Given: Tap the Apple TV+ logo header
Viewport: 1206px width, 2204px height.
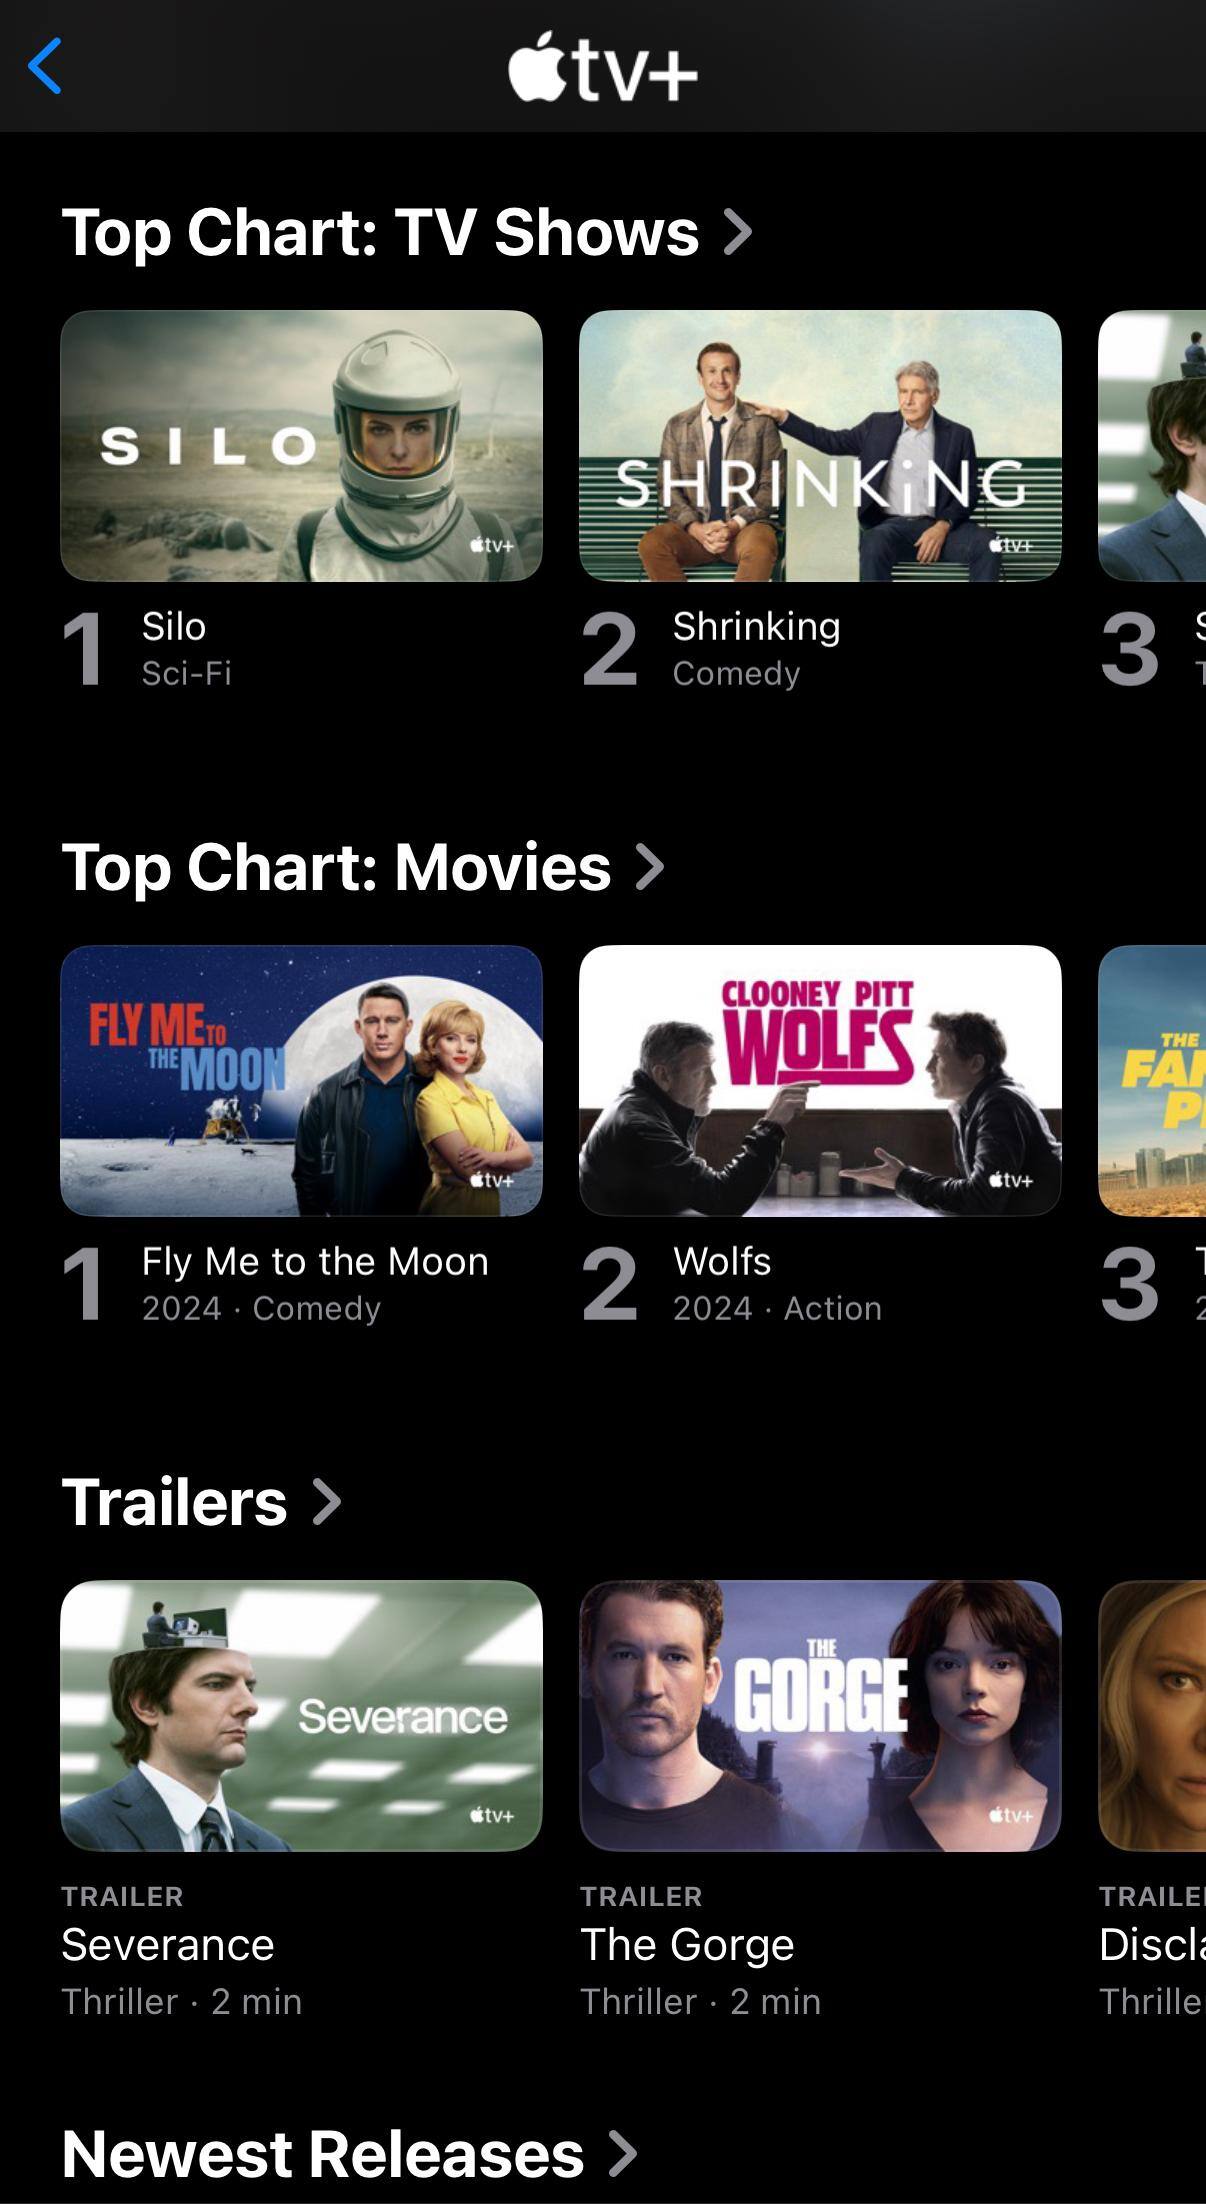Looking at the screenshot, I should tap(602, 67).
